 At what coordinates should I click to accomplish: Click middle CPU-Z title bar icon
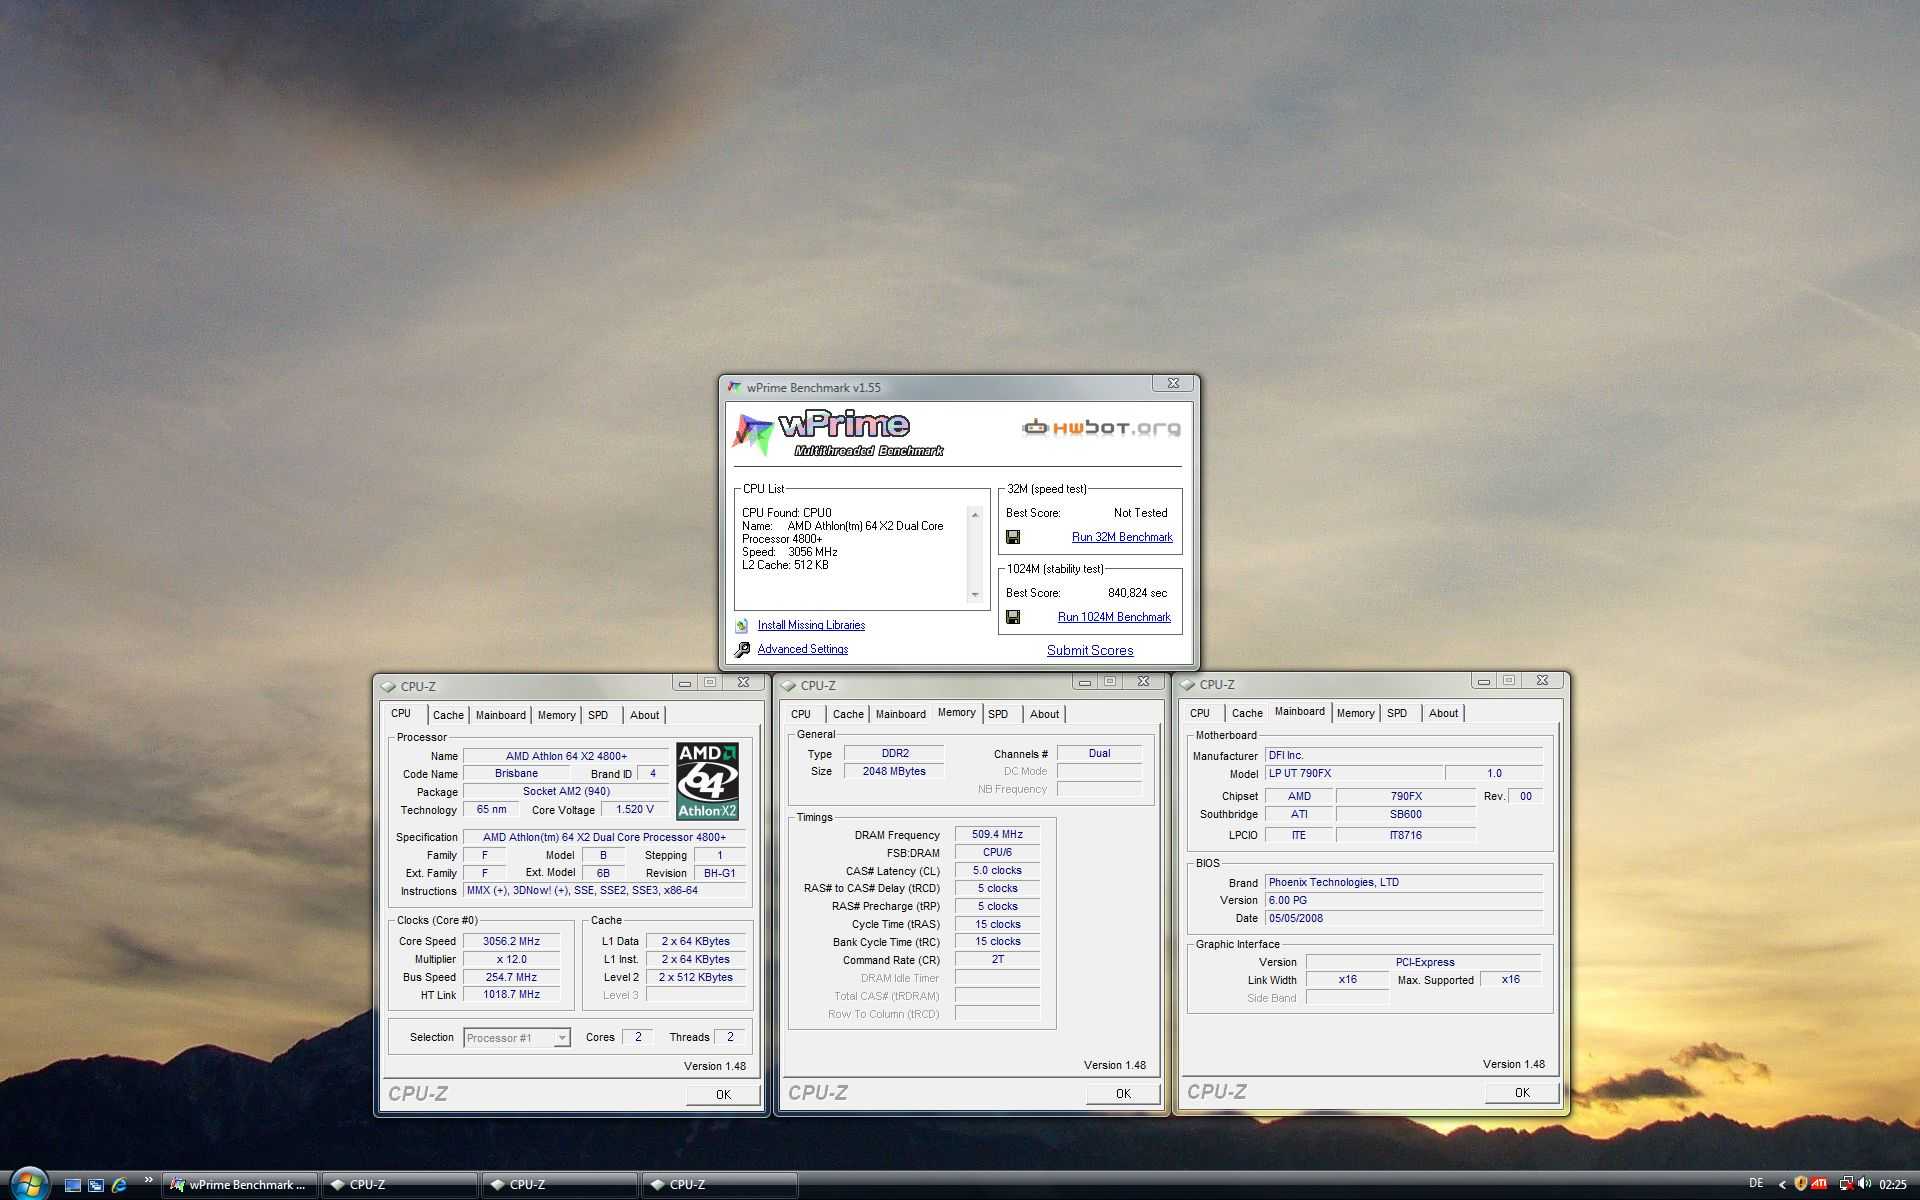788,686
